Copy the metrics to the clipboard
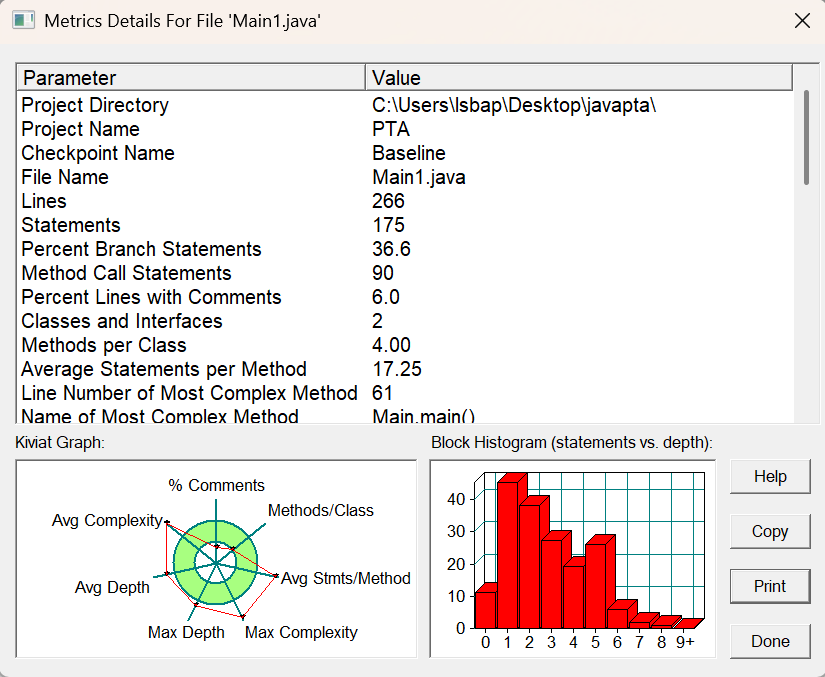The height and width of the screenshot is (677, 825). click(x=770, y=531)
